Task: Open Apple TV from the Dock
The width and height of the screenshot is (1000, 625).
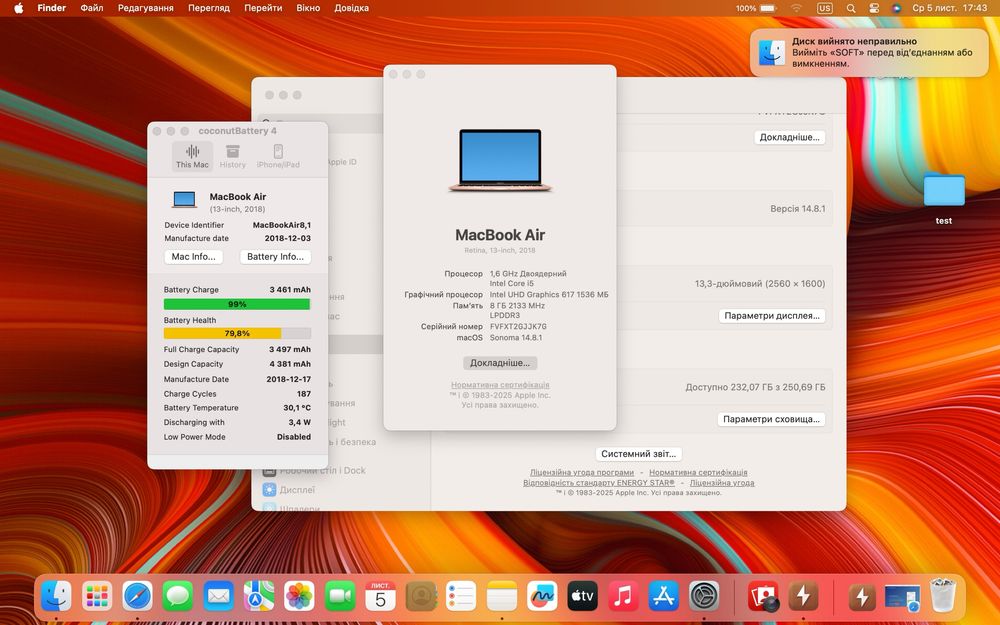Action: [x=583, y=597]
